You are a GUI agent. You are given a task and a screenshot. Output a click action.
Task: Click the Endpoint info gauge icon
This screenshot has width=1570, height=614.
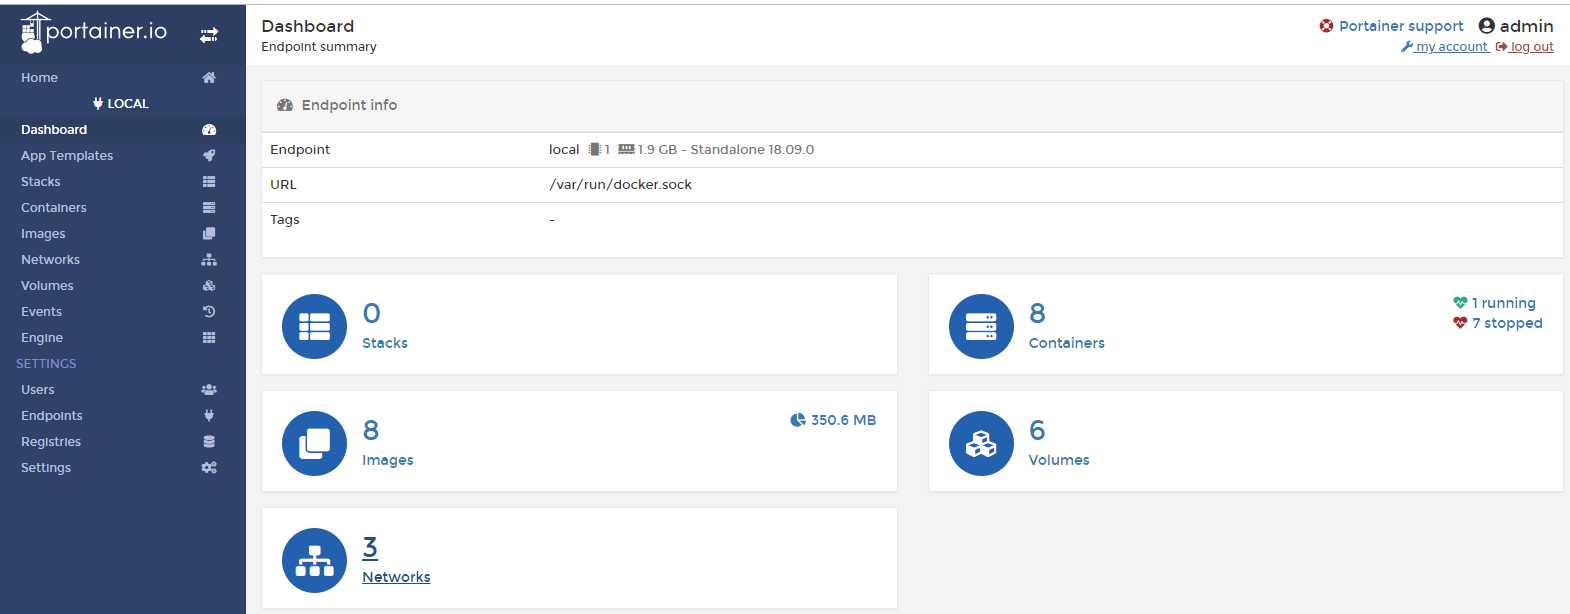point(285,105)
